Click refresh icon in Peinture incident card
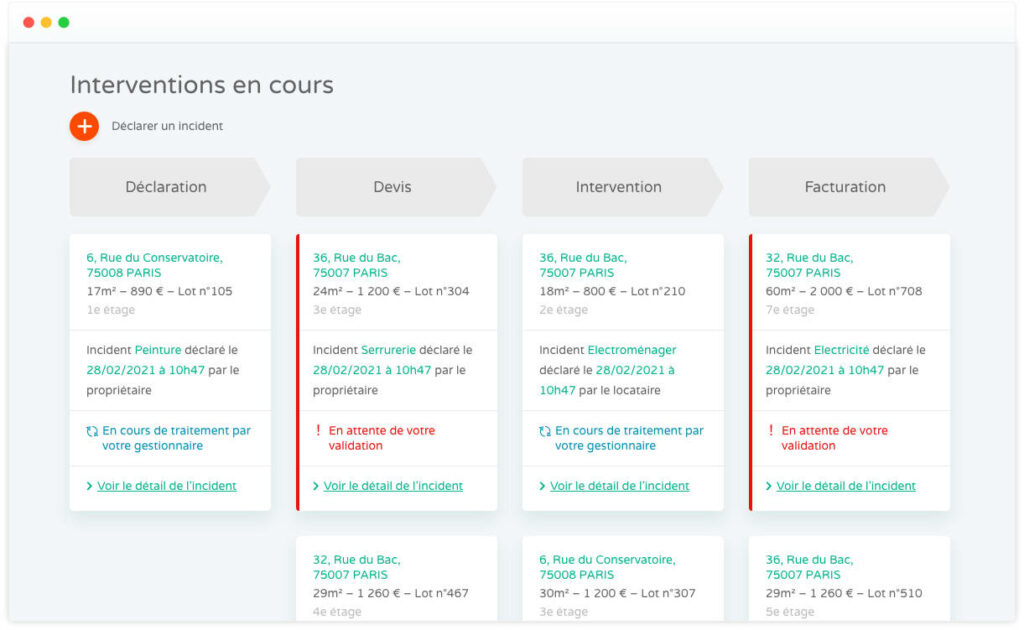1024x630 pixels. tap(92, 431)
